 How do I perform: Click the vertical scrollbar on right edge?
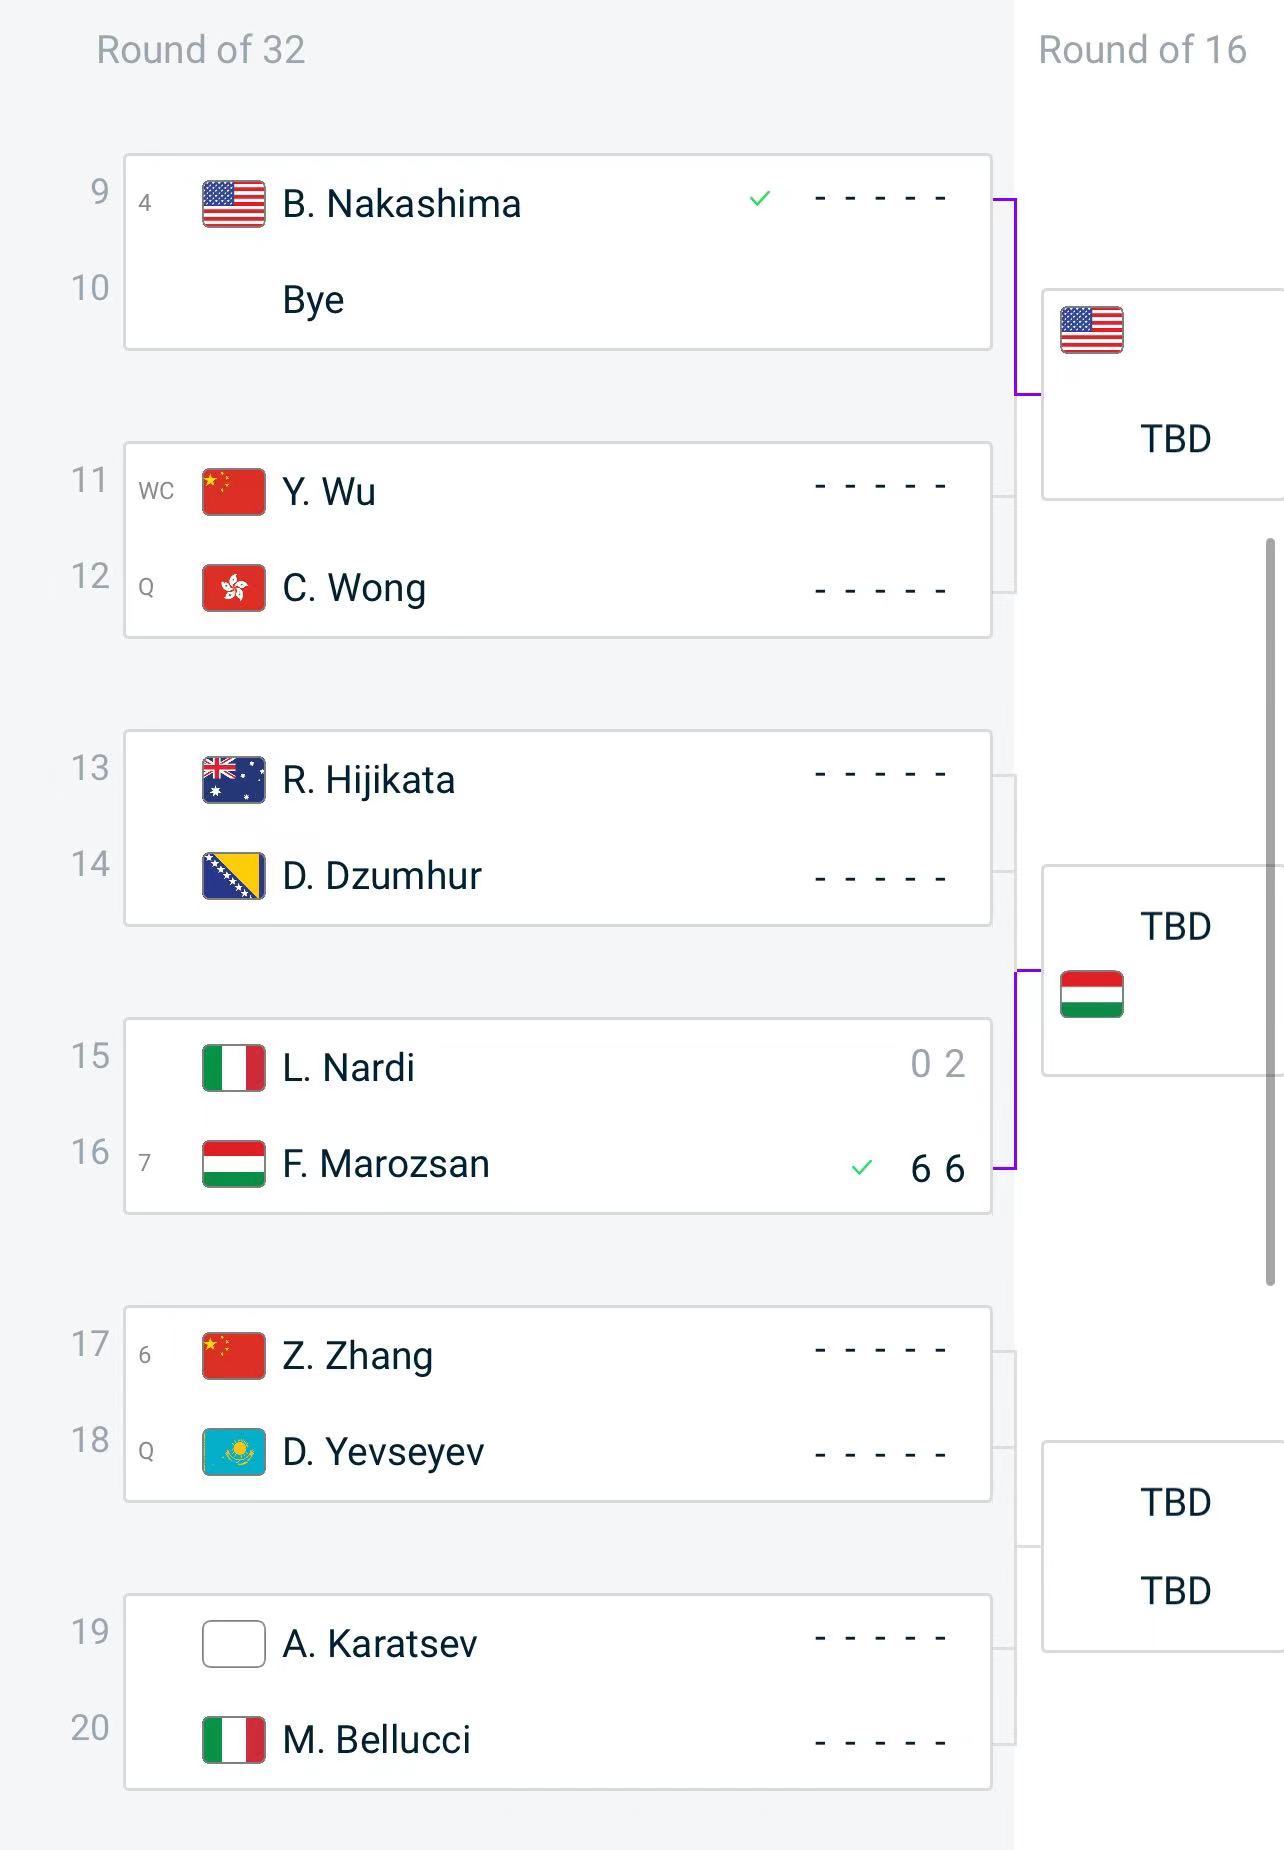click(x=1270, y=912)
